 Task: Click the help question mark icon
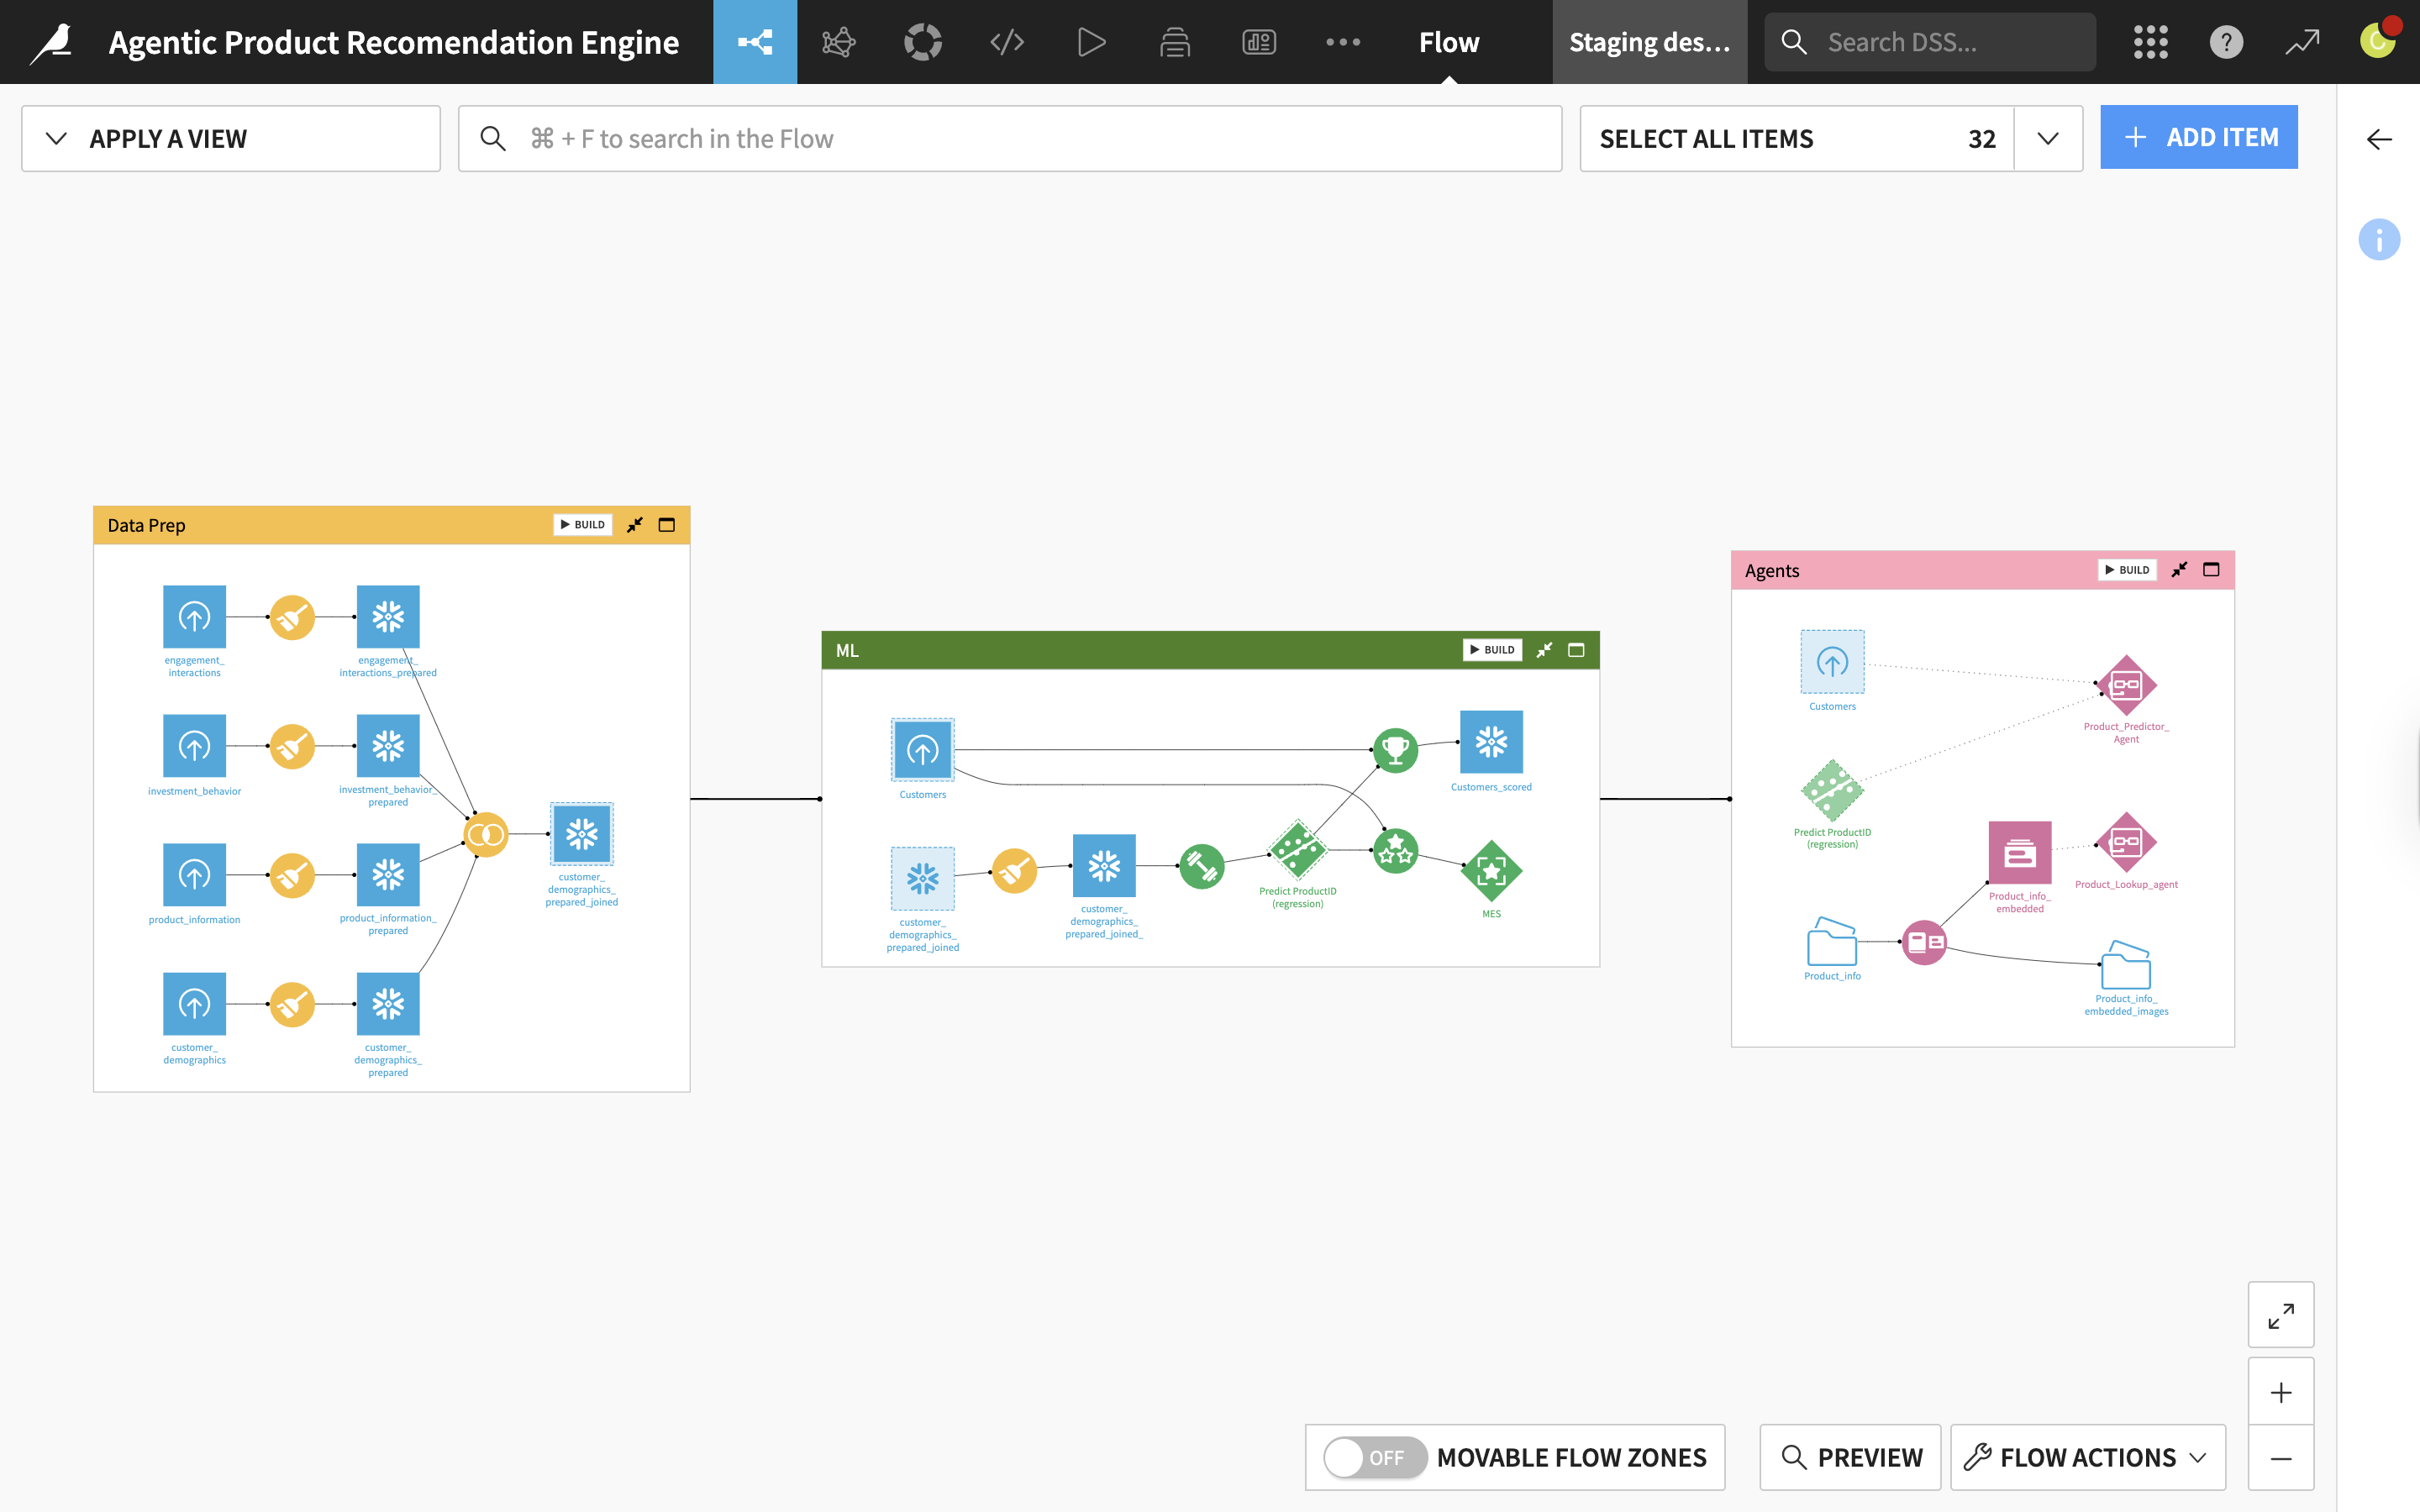pyautogui.click(x=2225, y=42)
